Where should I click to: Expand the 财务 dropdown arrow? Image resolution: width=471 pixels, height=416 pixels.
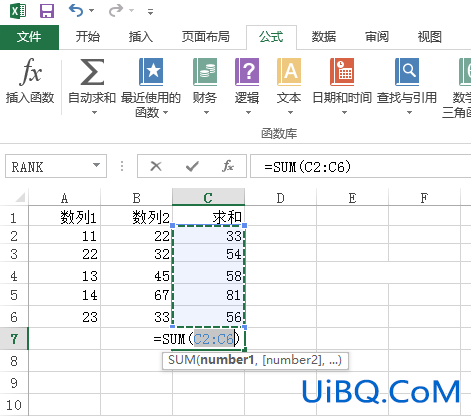tap(206, 113)
